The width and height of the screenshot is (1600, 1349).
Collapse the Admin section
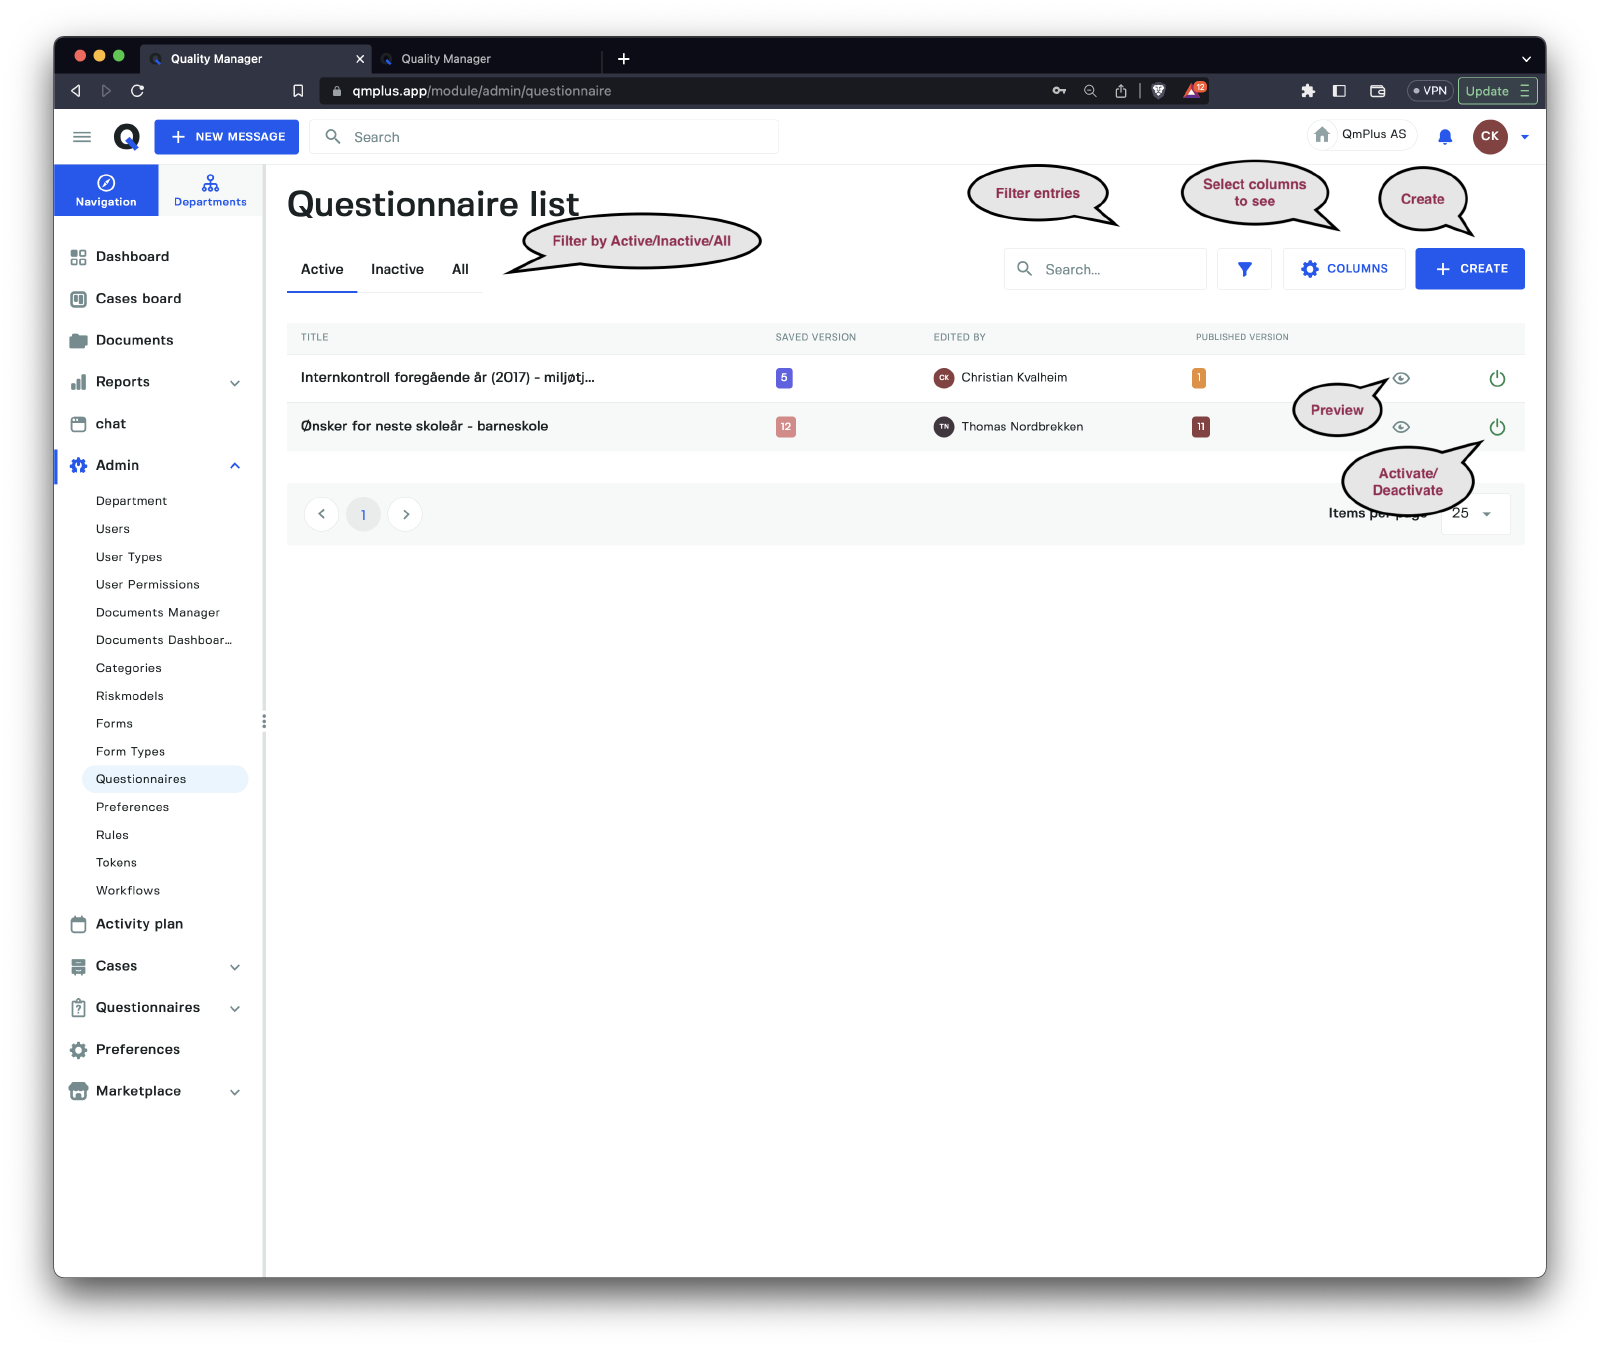click(235, 466)
